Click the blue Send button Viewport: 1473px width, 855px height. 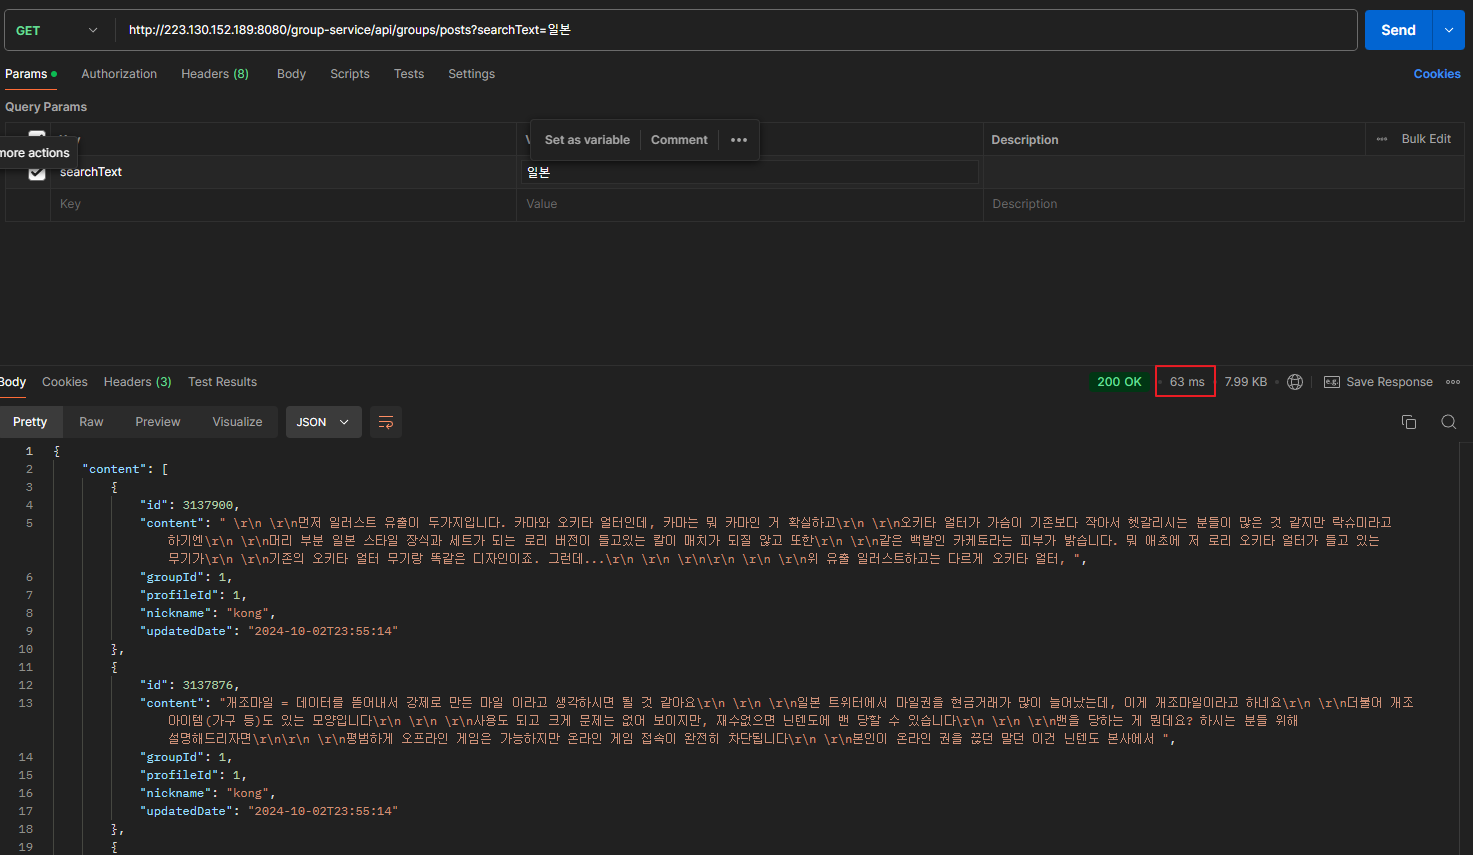coord(1398,30)
